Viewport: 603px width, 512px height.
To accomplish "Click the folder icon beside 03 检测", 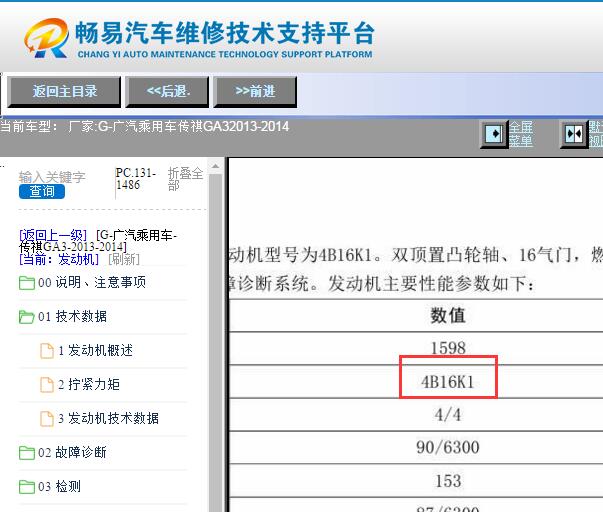I will [x=27, y=487].
